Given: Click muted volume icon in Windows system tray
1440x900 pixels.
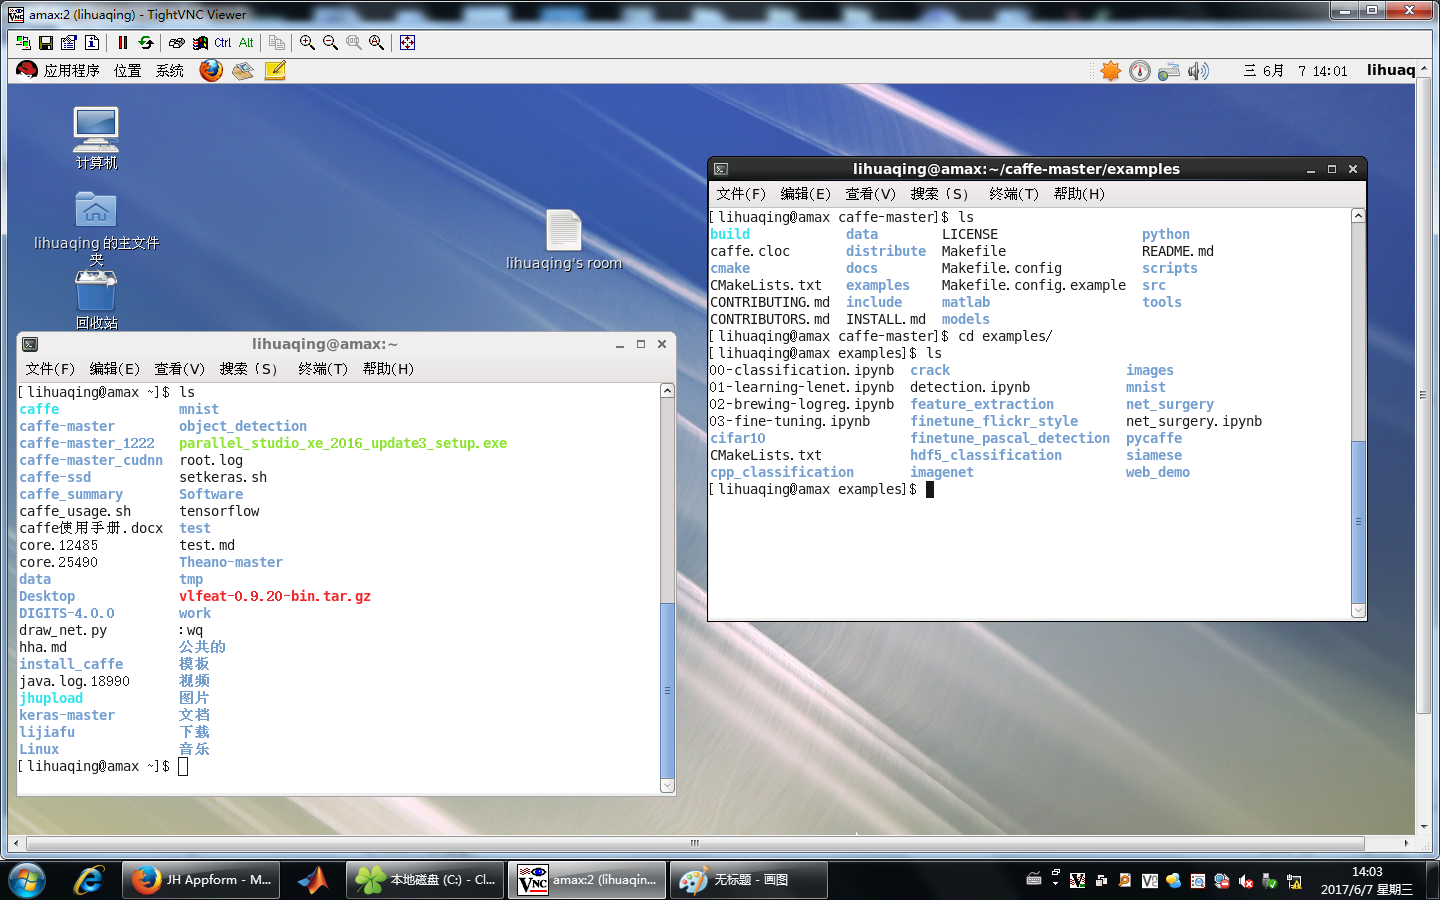Looking at the screenshot, I should point(1246,881).
